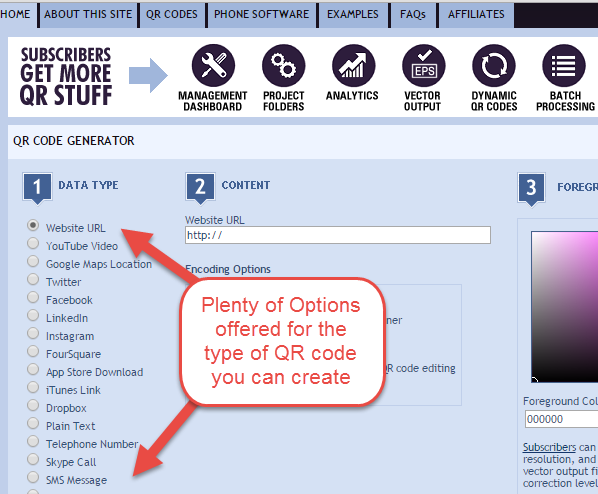The width and height of the screenshot is (598, 494).
Task: Select the iTunes Link radio button
Action: 33,387
